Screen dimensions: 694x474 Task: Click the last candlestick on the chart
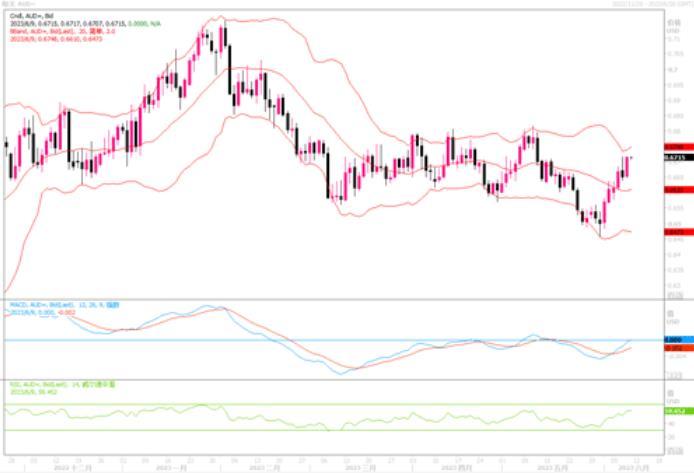(x=630, y=164)
